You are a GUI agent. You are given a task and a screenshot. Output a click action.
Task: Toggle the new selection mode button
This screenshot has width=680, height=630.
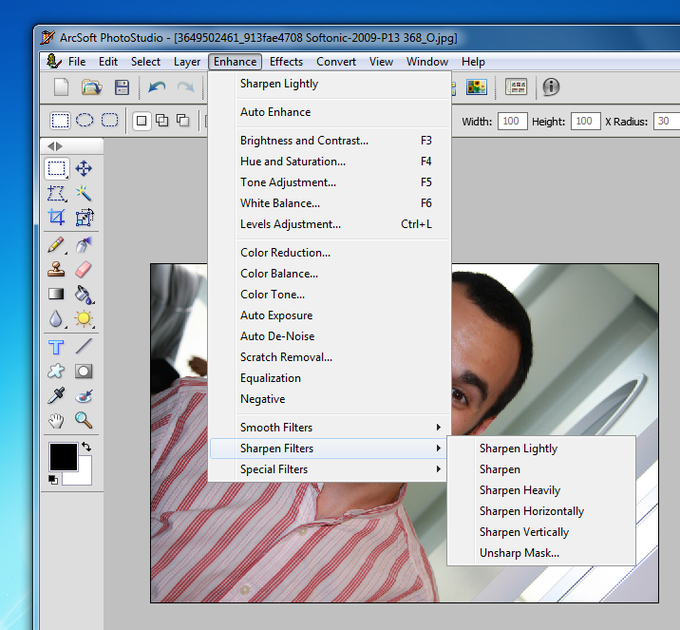(141, 121)
